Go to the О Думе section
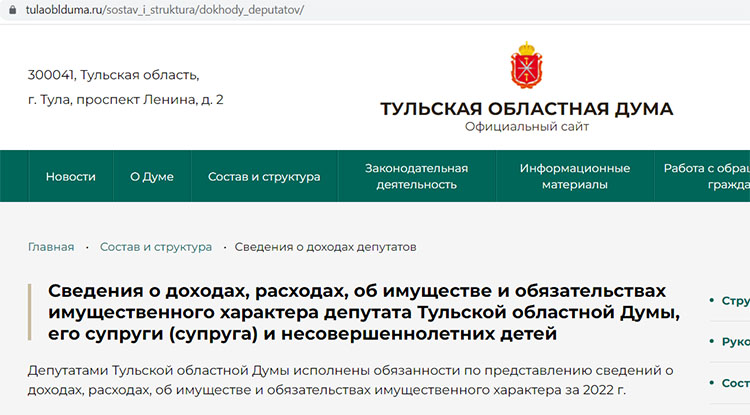Screen dimensions: 750x415 point(151,177)
